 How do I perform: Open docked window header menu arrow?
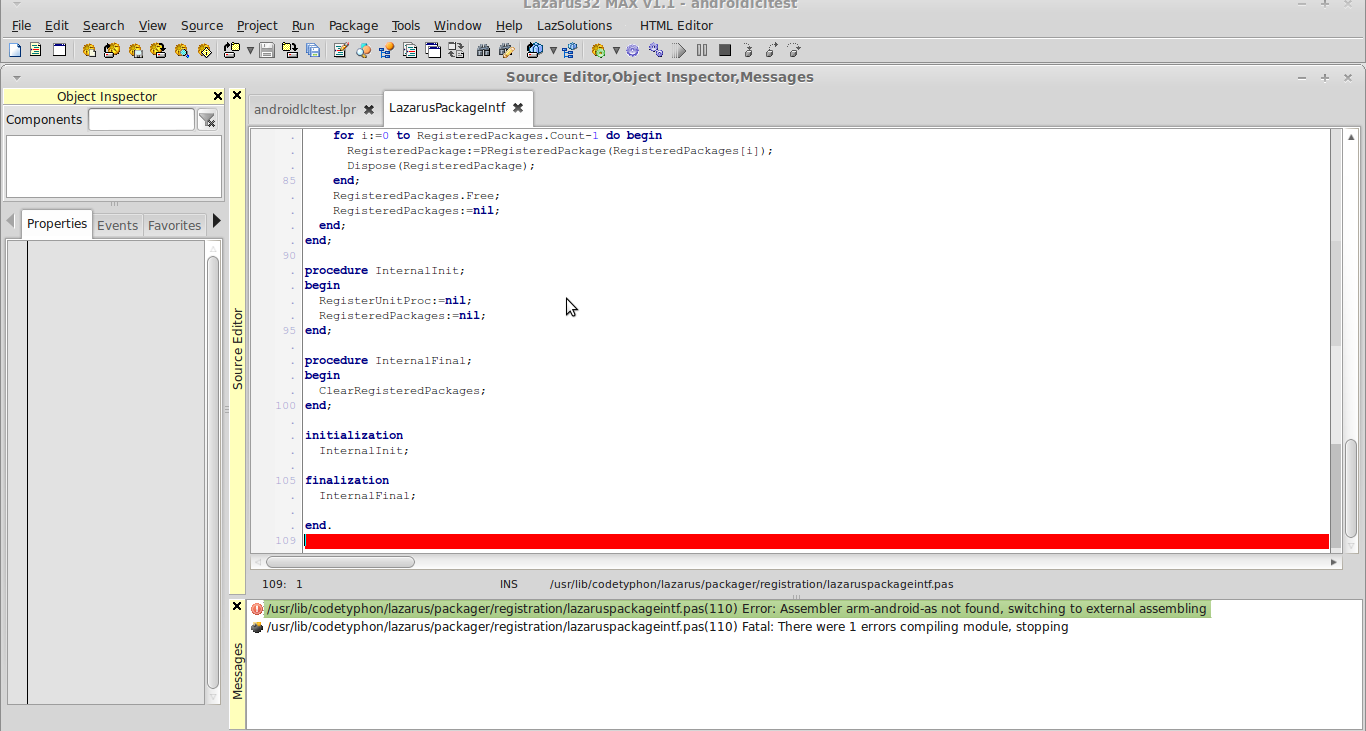pyautogui.click(x=16, y=77)
